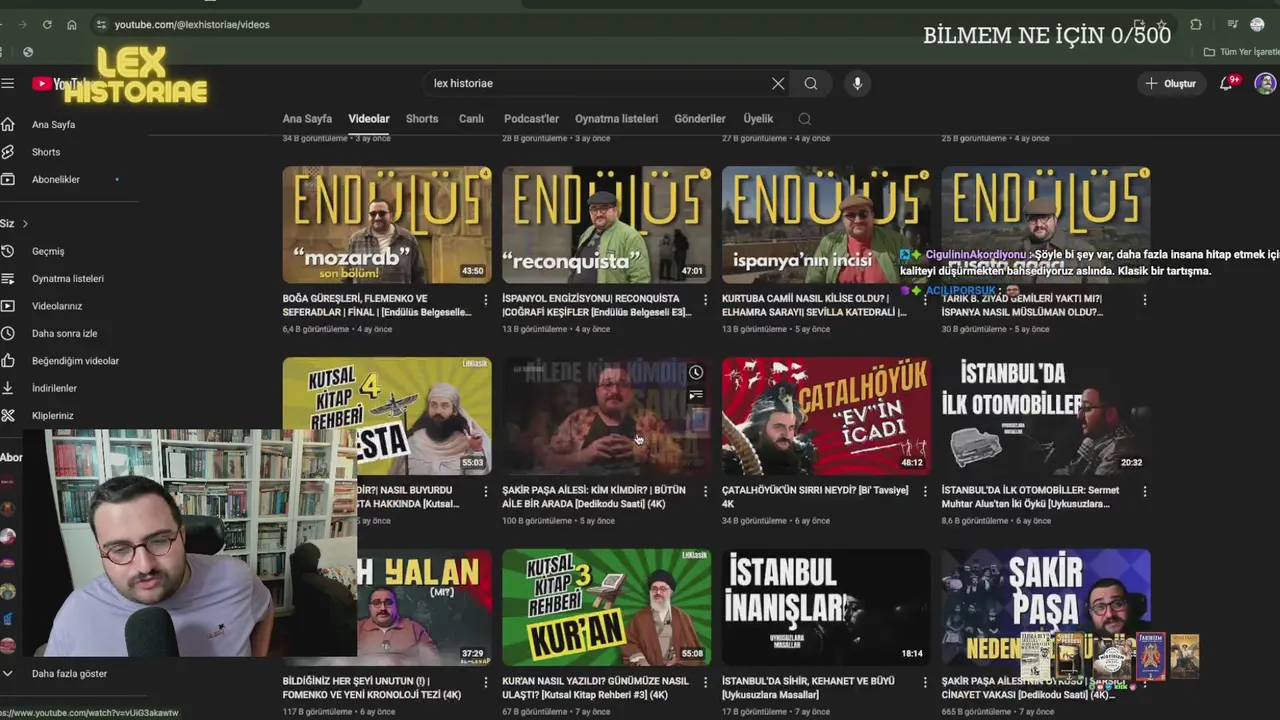Open the YouTube hamburger guide menu
1280x720 pixels.
tap(8, 84)
